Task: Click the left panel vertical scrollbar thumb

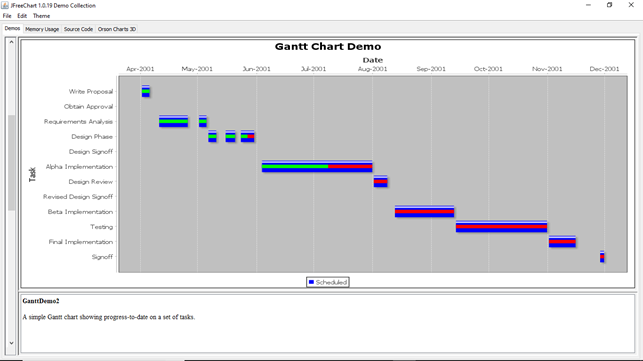Action: (11, 162)
